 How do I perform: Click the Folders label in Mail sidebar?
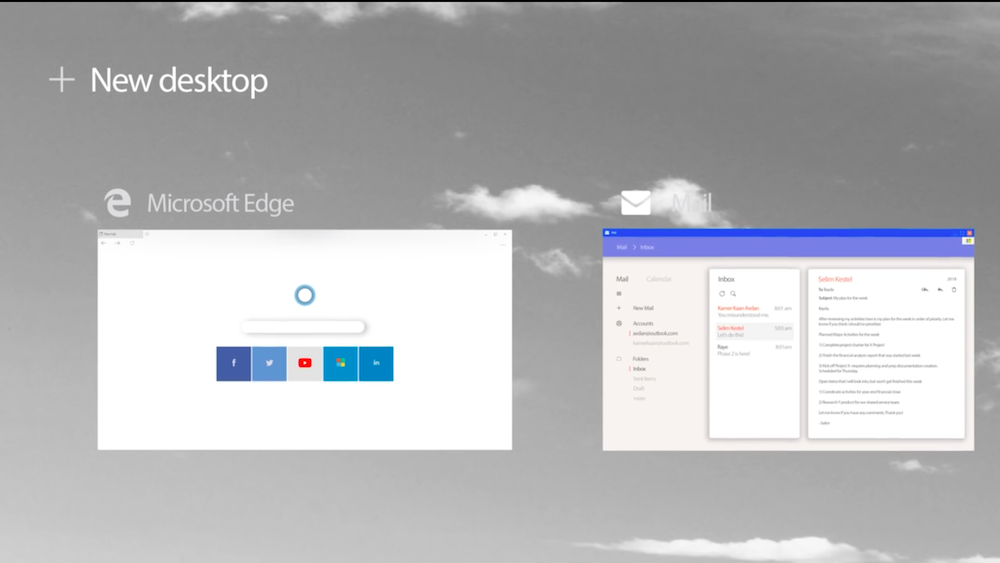point(640,359)
